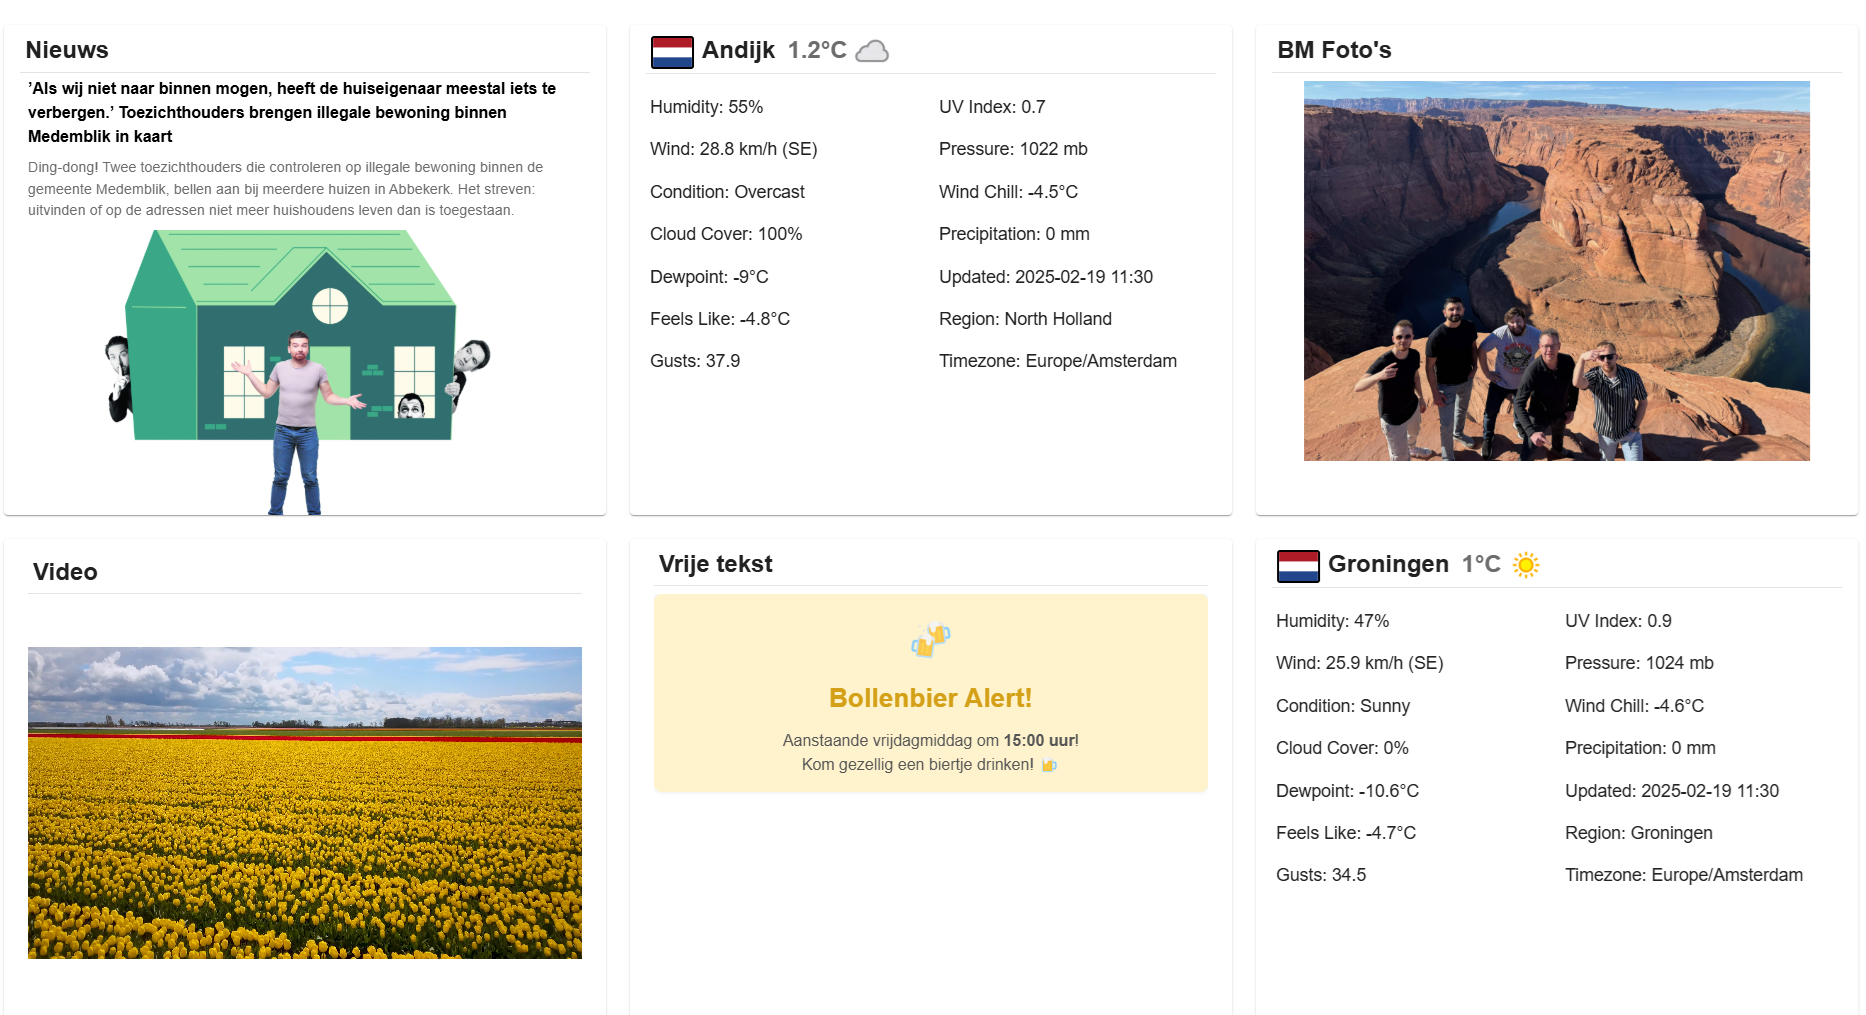Click Groningen's Wind 25.9 km/h reading
The image size is (1866, 1015).
tap(1359, 663)
